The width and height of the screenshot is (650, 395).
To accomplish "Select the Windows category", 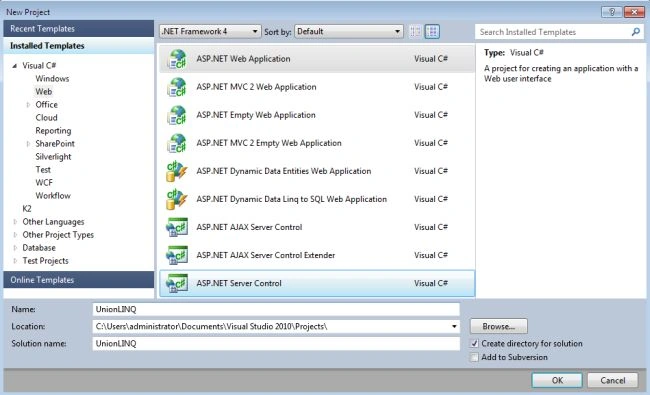I will pos(52,79).
